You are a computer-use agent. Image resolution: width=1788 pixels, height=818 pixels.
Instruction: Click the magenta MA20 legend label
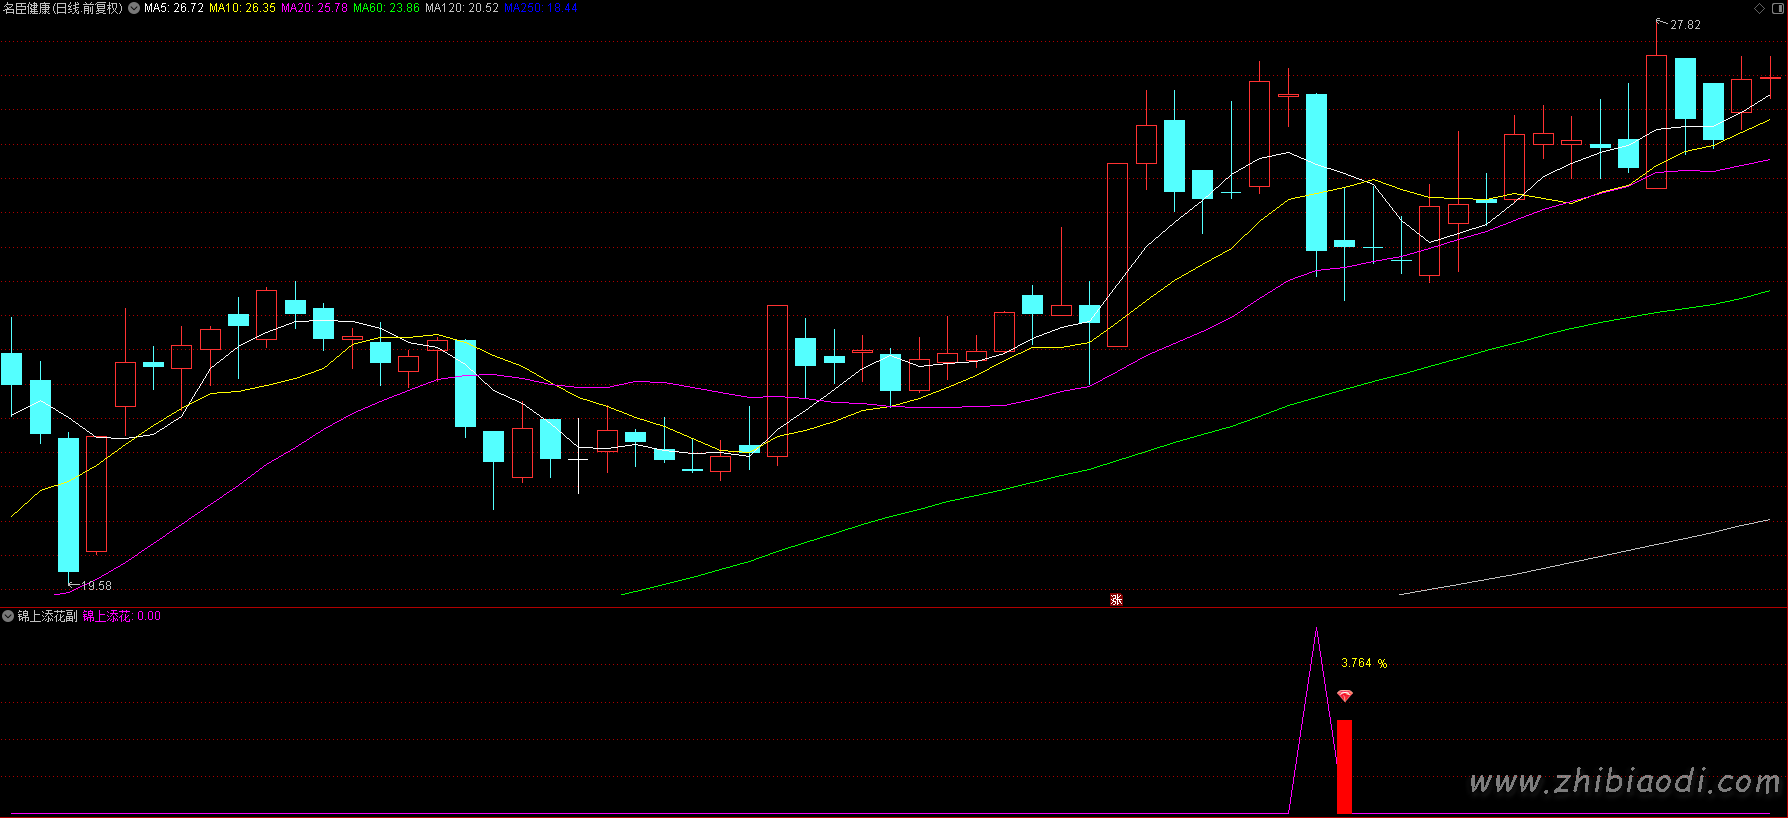(x=314, y=8)
